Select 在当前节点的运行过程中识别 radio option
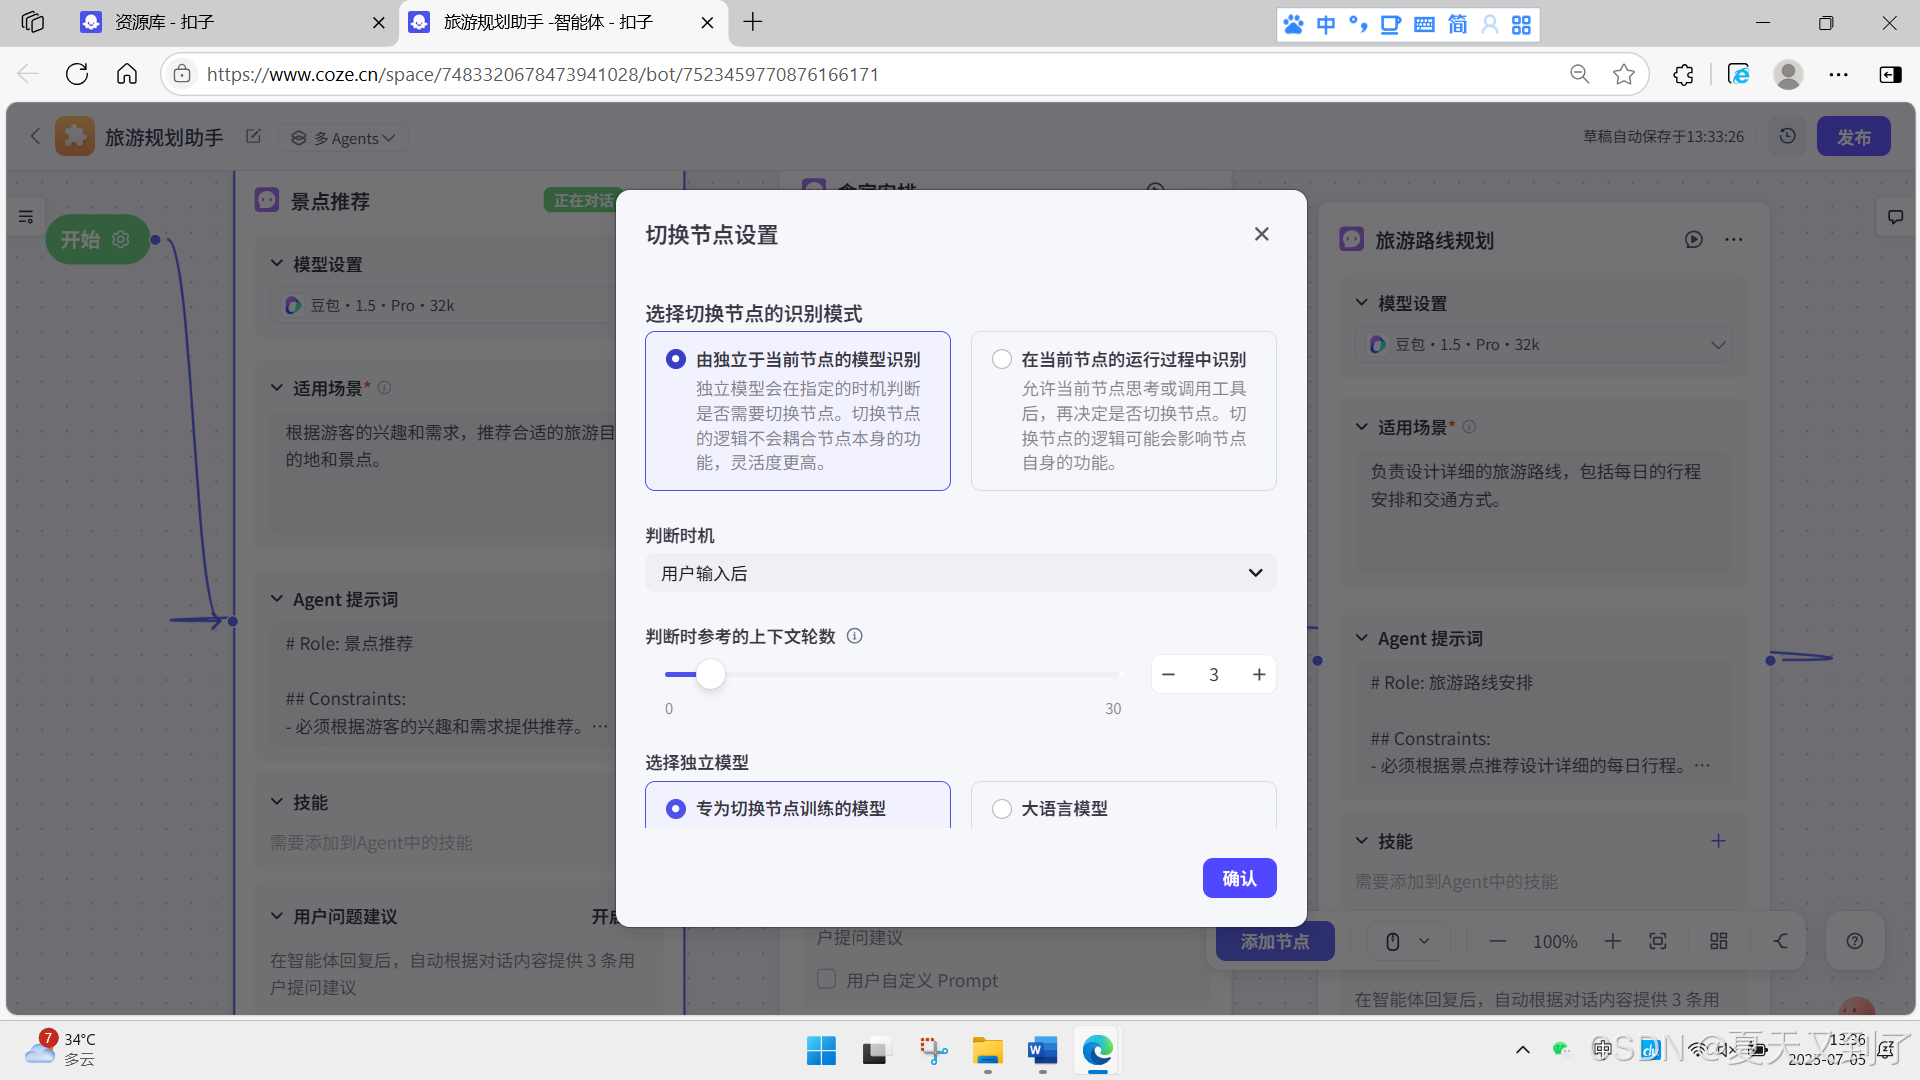1920x1080 pixels. (x=1002, y=359)
